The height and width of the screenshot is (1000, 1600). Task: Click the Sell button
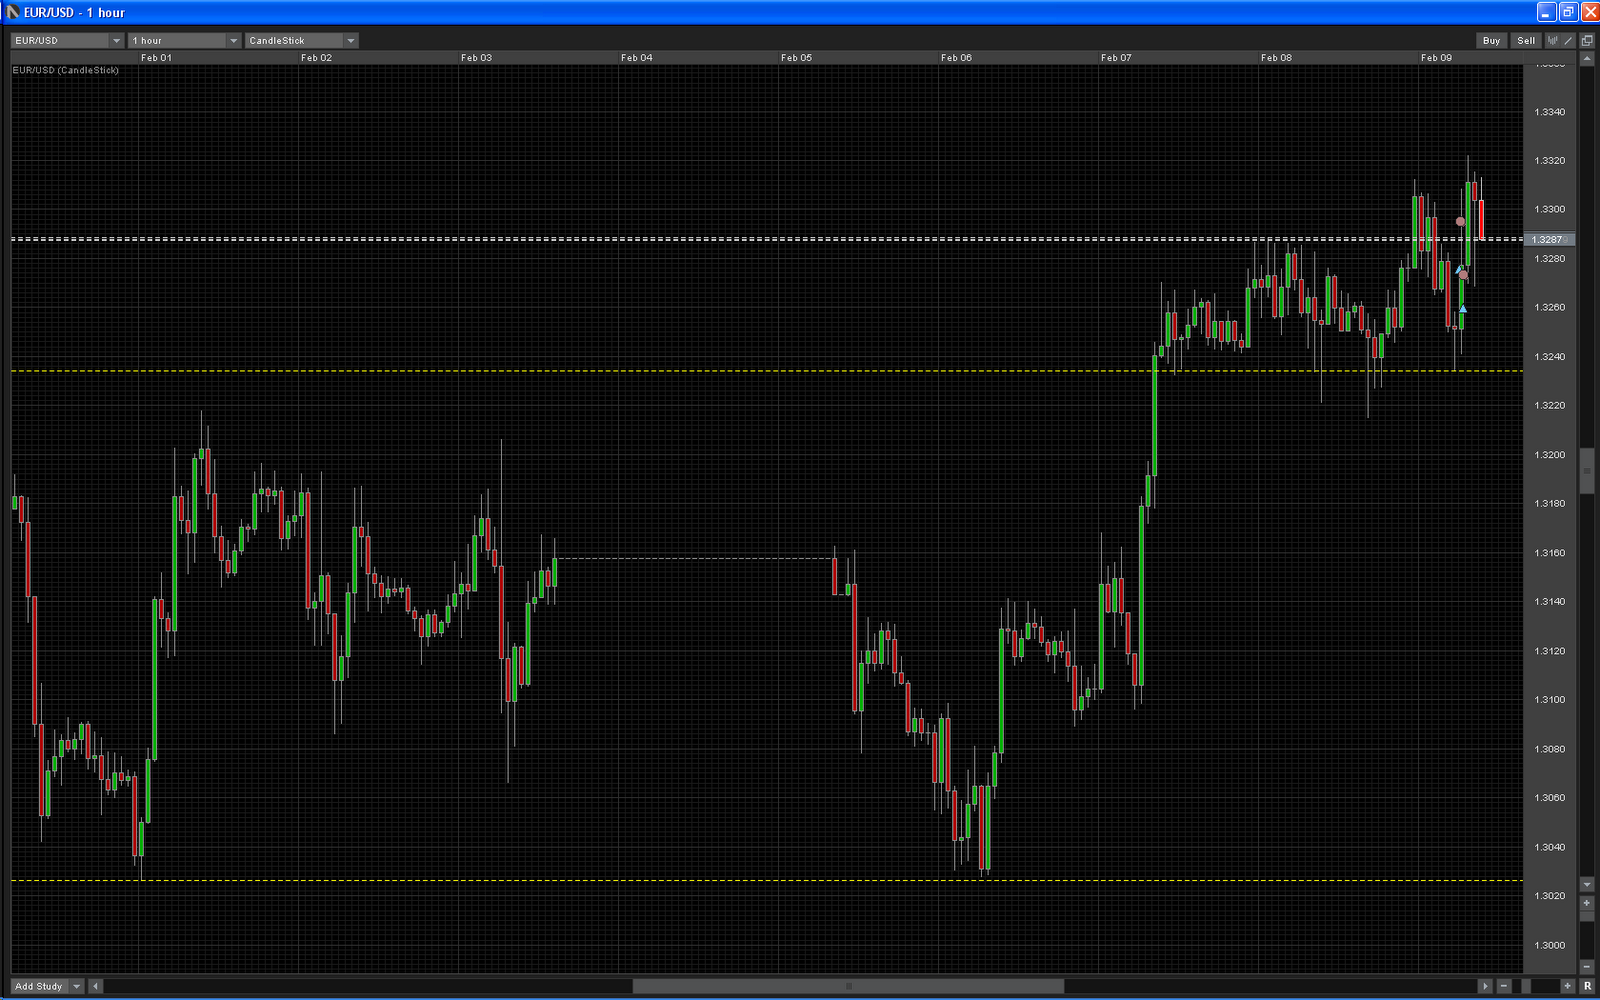point(1526,41)
